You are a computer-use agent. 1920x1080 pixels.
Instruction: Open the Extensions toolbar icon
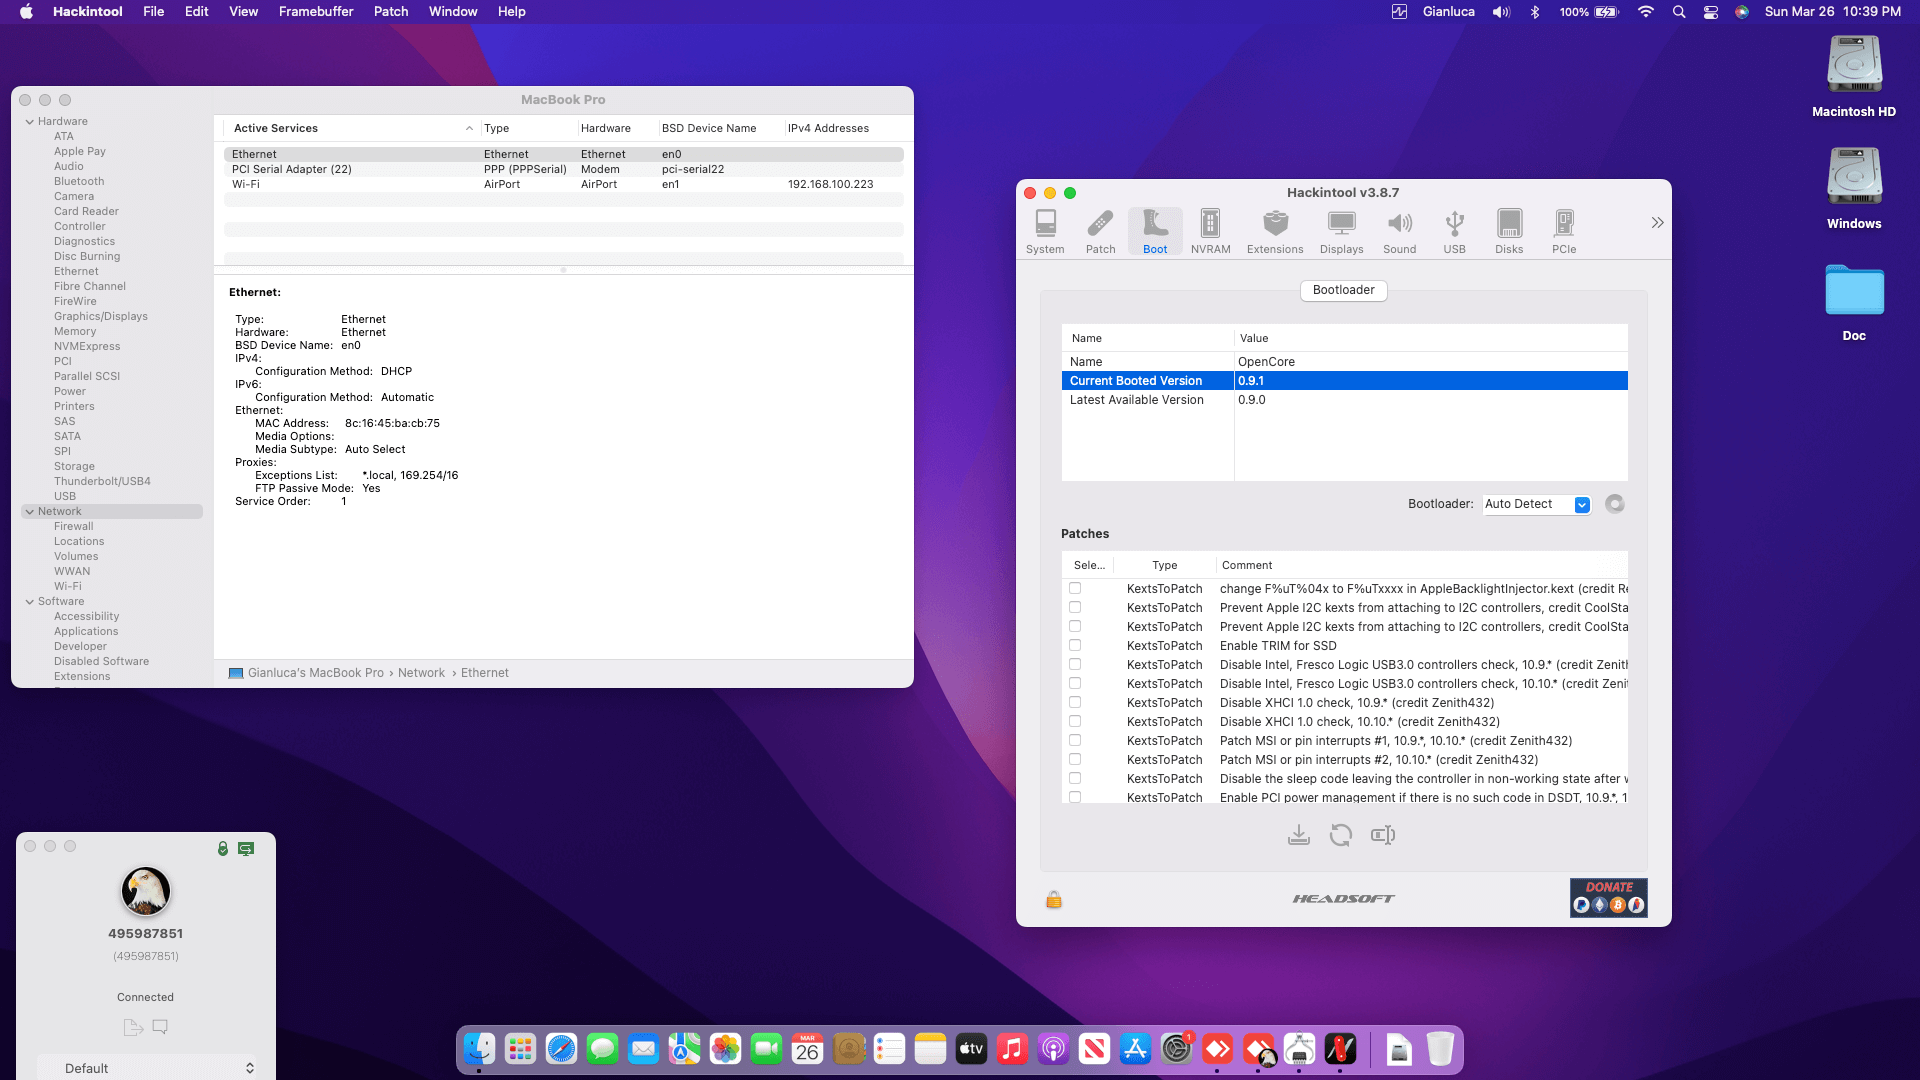(x=1274, y=231)
